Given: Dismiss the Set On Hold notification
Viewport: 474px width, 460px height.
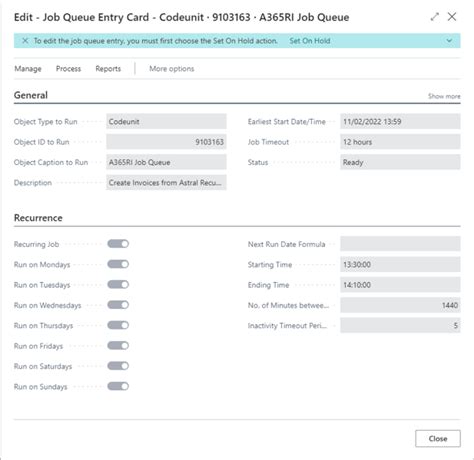Looking at the screenshot, I should pos(25,41).
